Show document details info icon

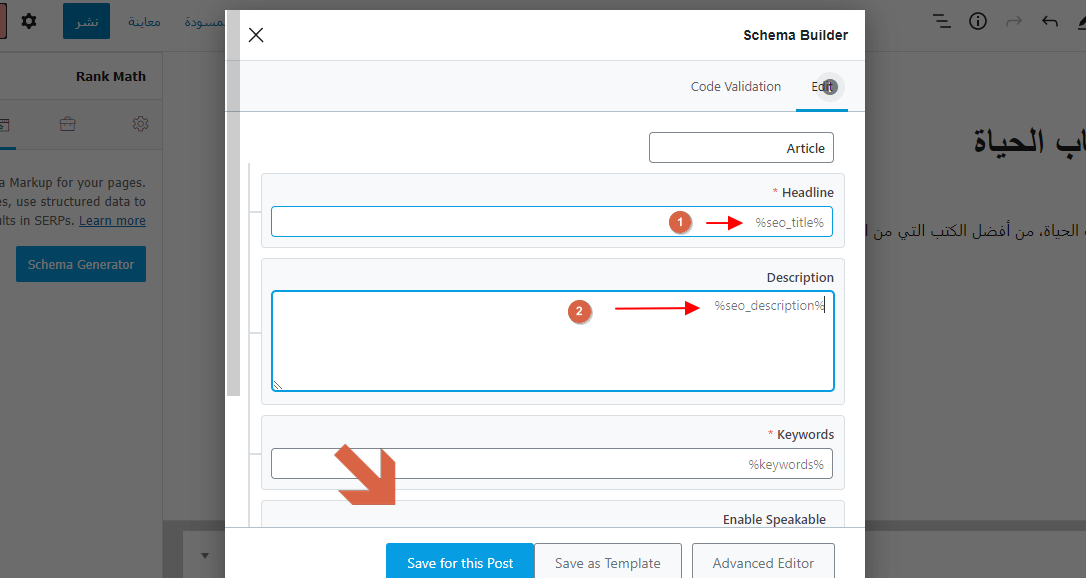pyautogui.click(x=978, y=21)
